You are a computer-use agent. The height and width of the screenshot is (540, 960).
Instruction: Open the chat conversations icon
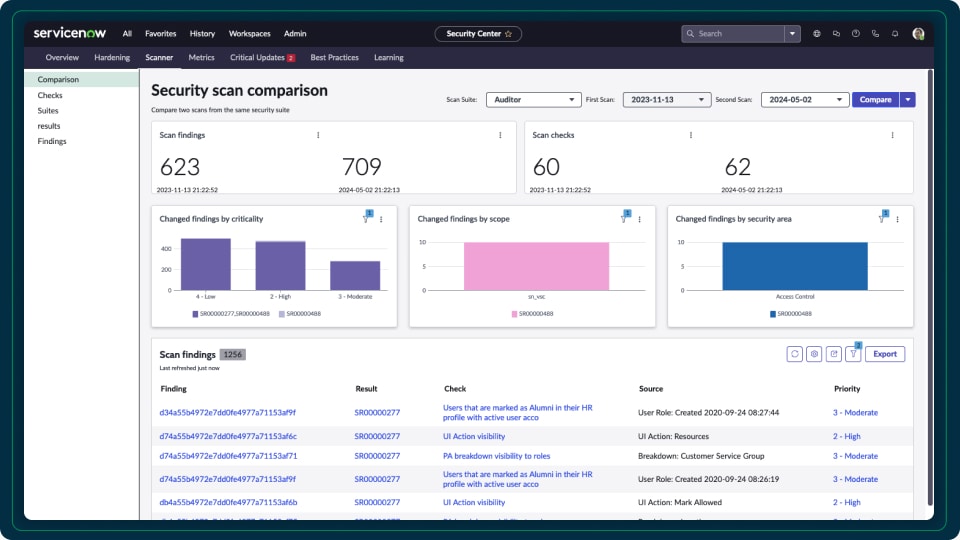coord(836,33)
